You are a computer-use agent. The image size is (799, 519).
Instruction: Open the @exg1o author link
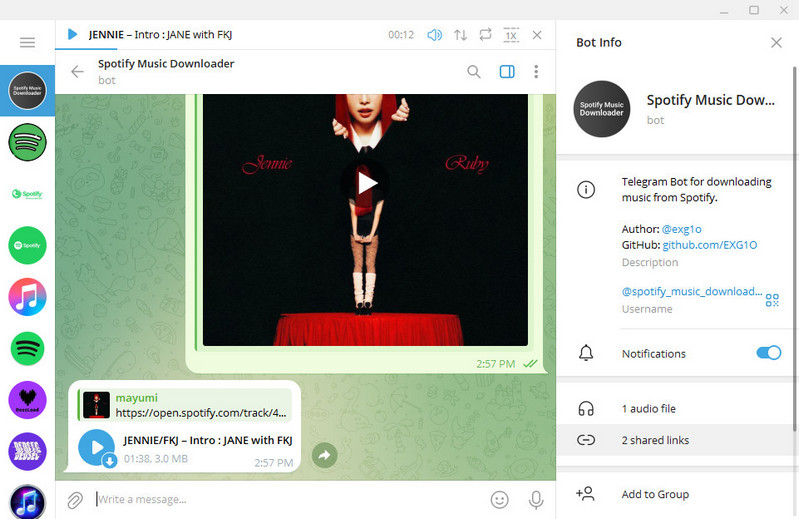pos(681,229)
